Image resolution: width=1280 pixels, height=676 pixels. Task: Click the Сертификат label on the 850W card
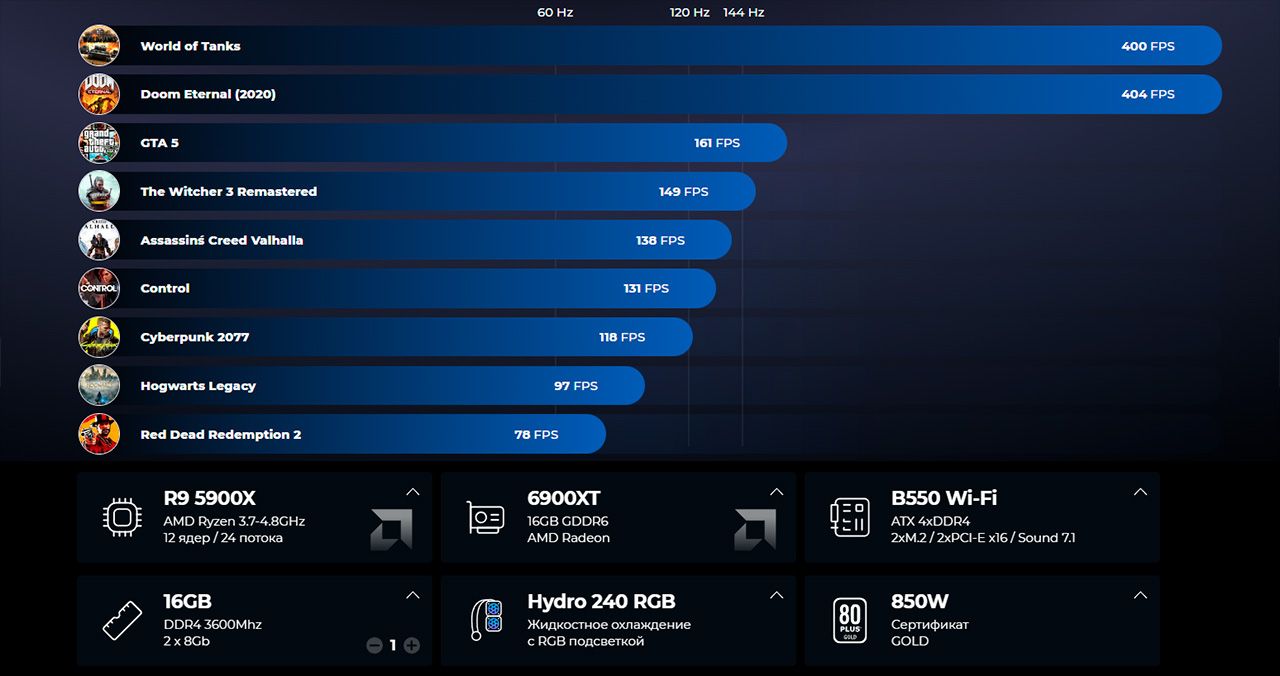tap(930, 625)
